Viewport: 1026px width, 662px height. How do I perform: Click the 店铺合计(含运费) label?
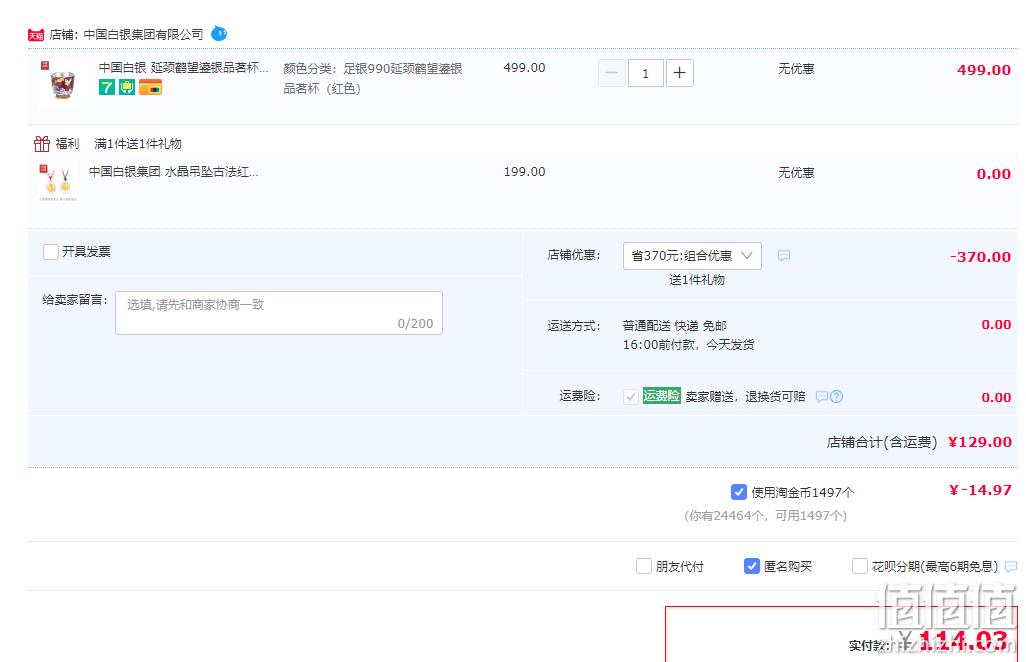tap(881, 442)
